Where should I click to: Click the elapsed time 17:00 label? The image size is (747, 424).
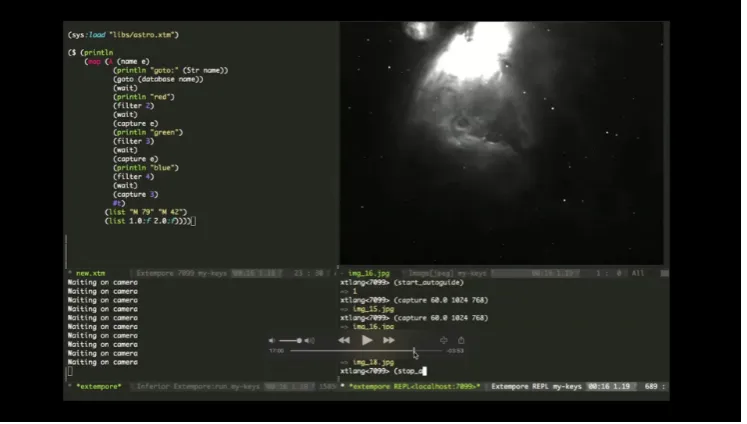(279, 353)
